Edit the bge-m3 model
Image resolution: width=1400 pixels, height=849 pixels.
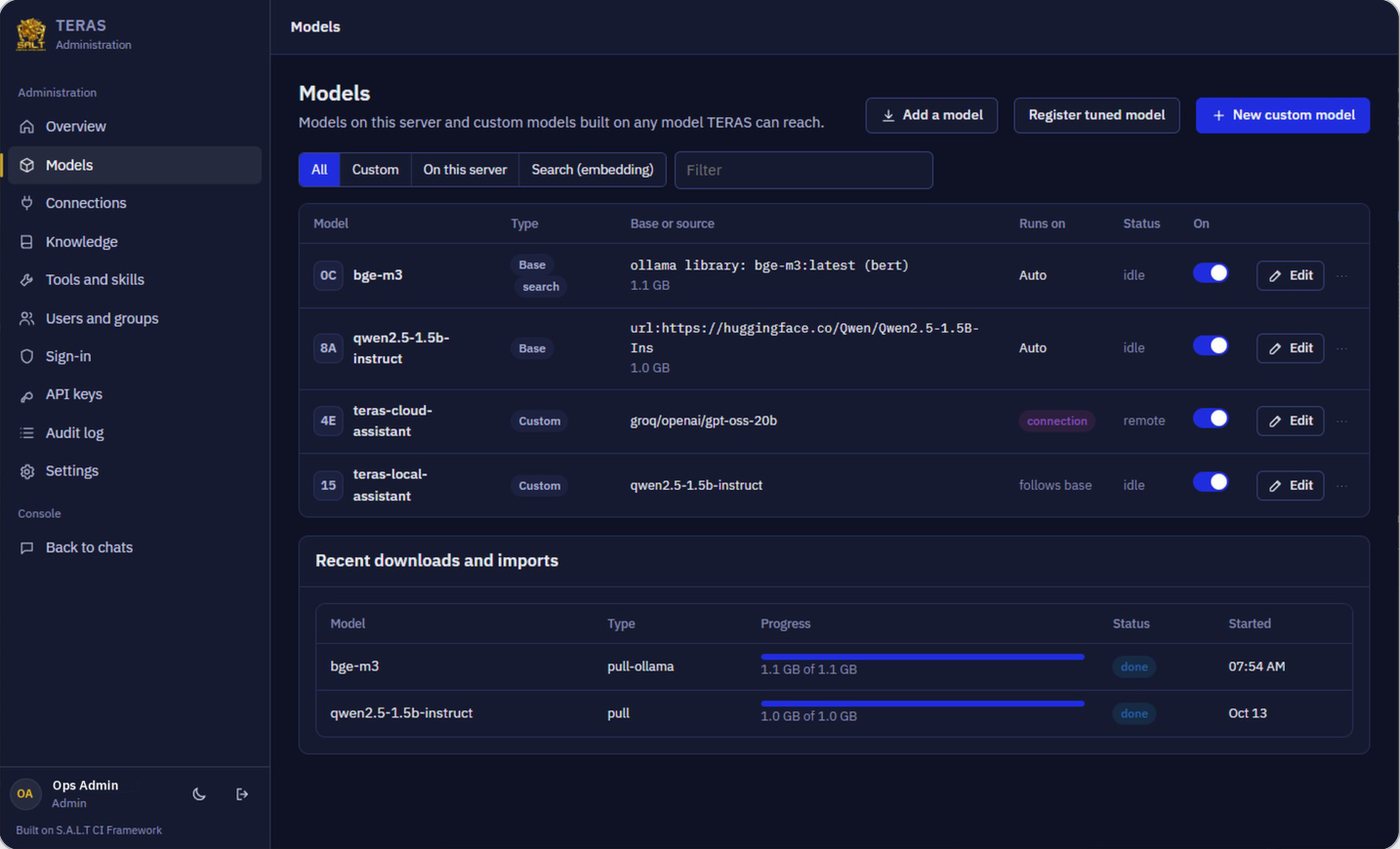[x=1290, y=275]
